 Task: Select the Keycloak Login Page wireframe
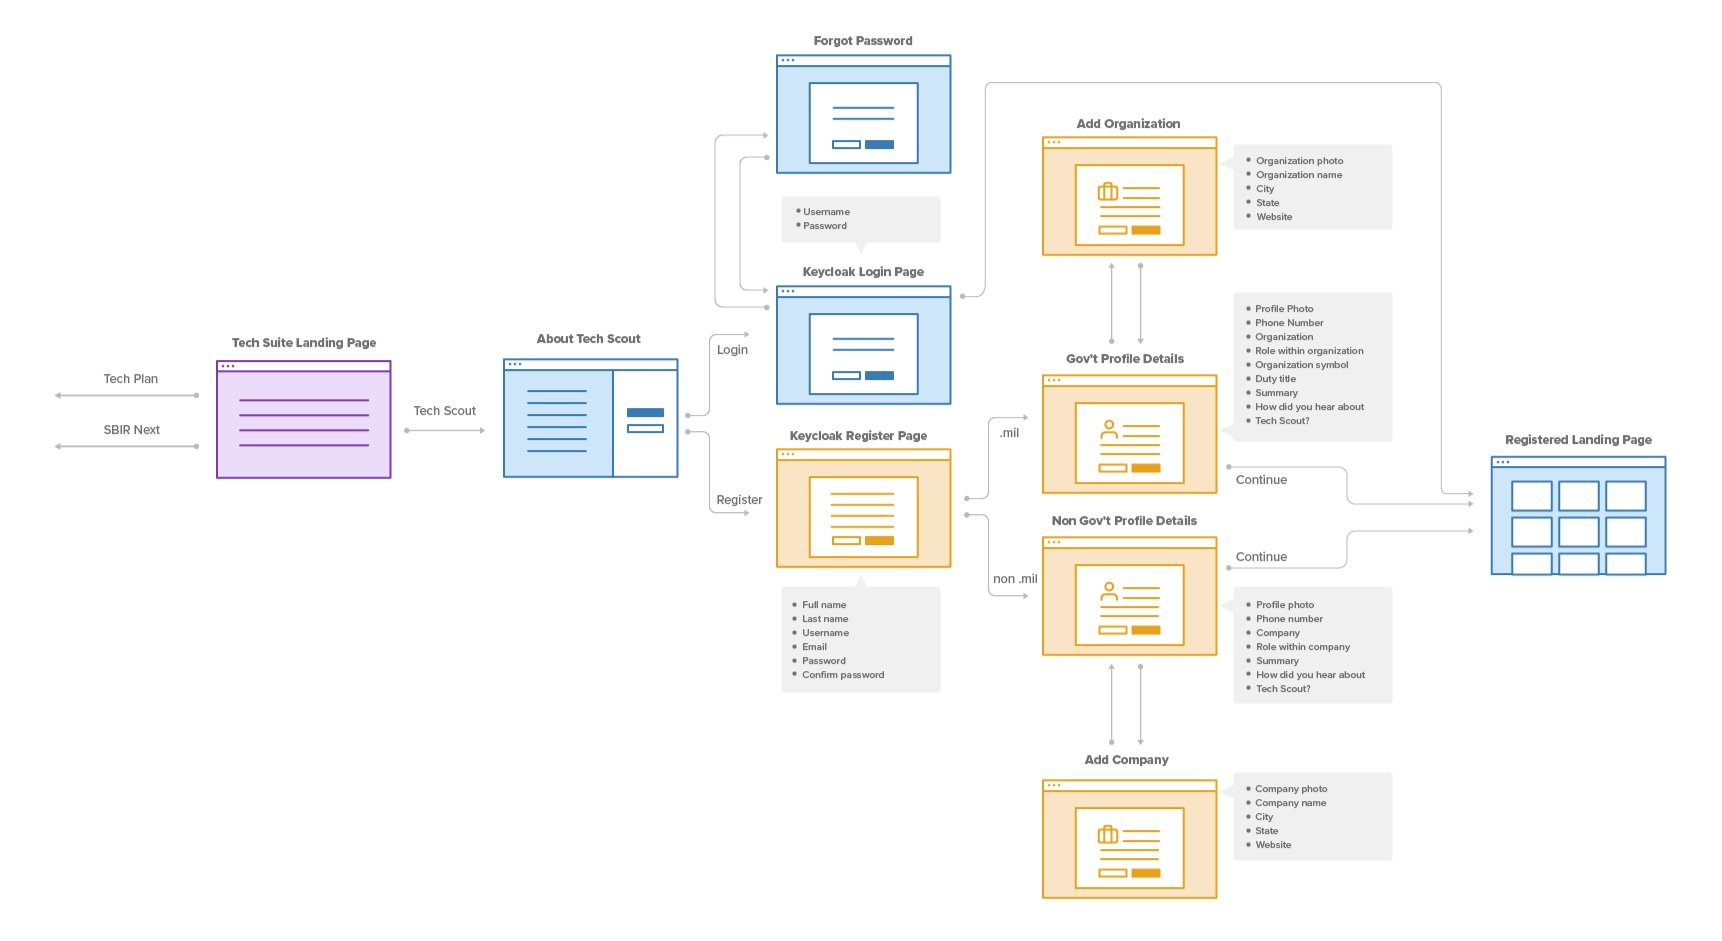[864, 345]
